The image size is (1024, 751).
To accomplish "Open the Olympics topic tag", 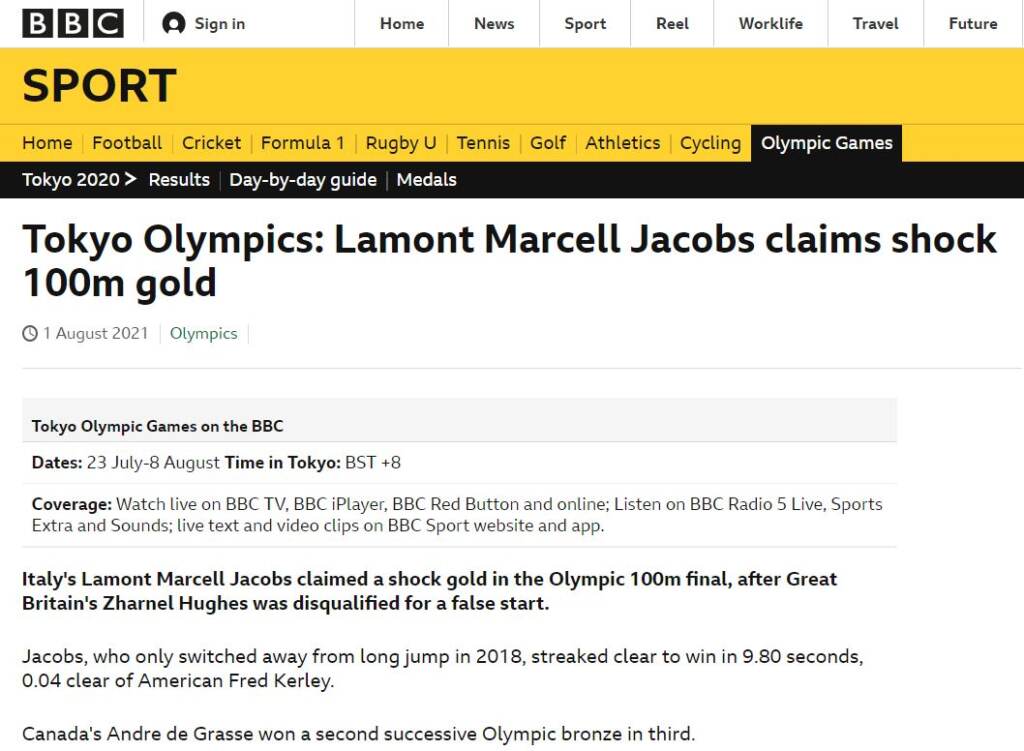I will click(x=203, y=333).
